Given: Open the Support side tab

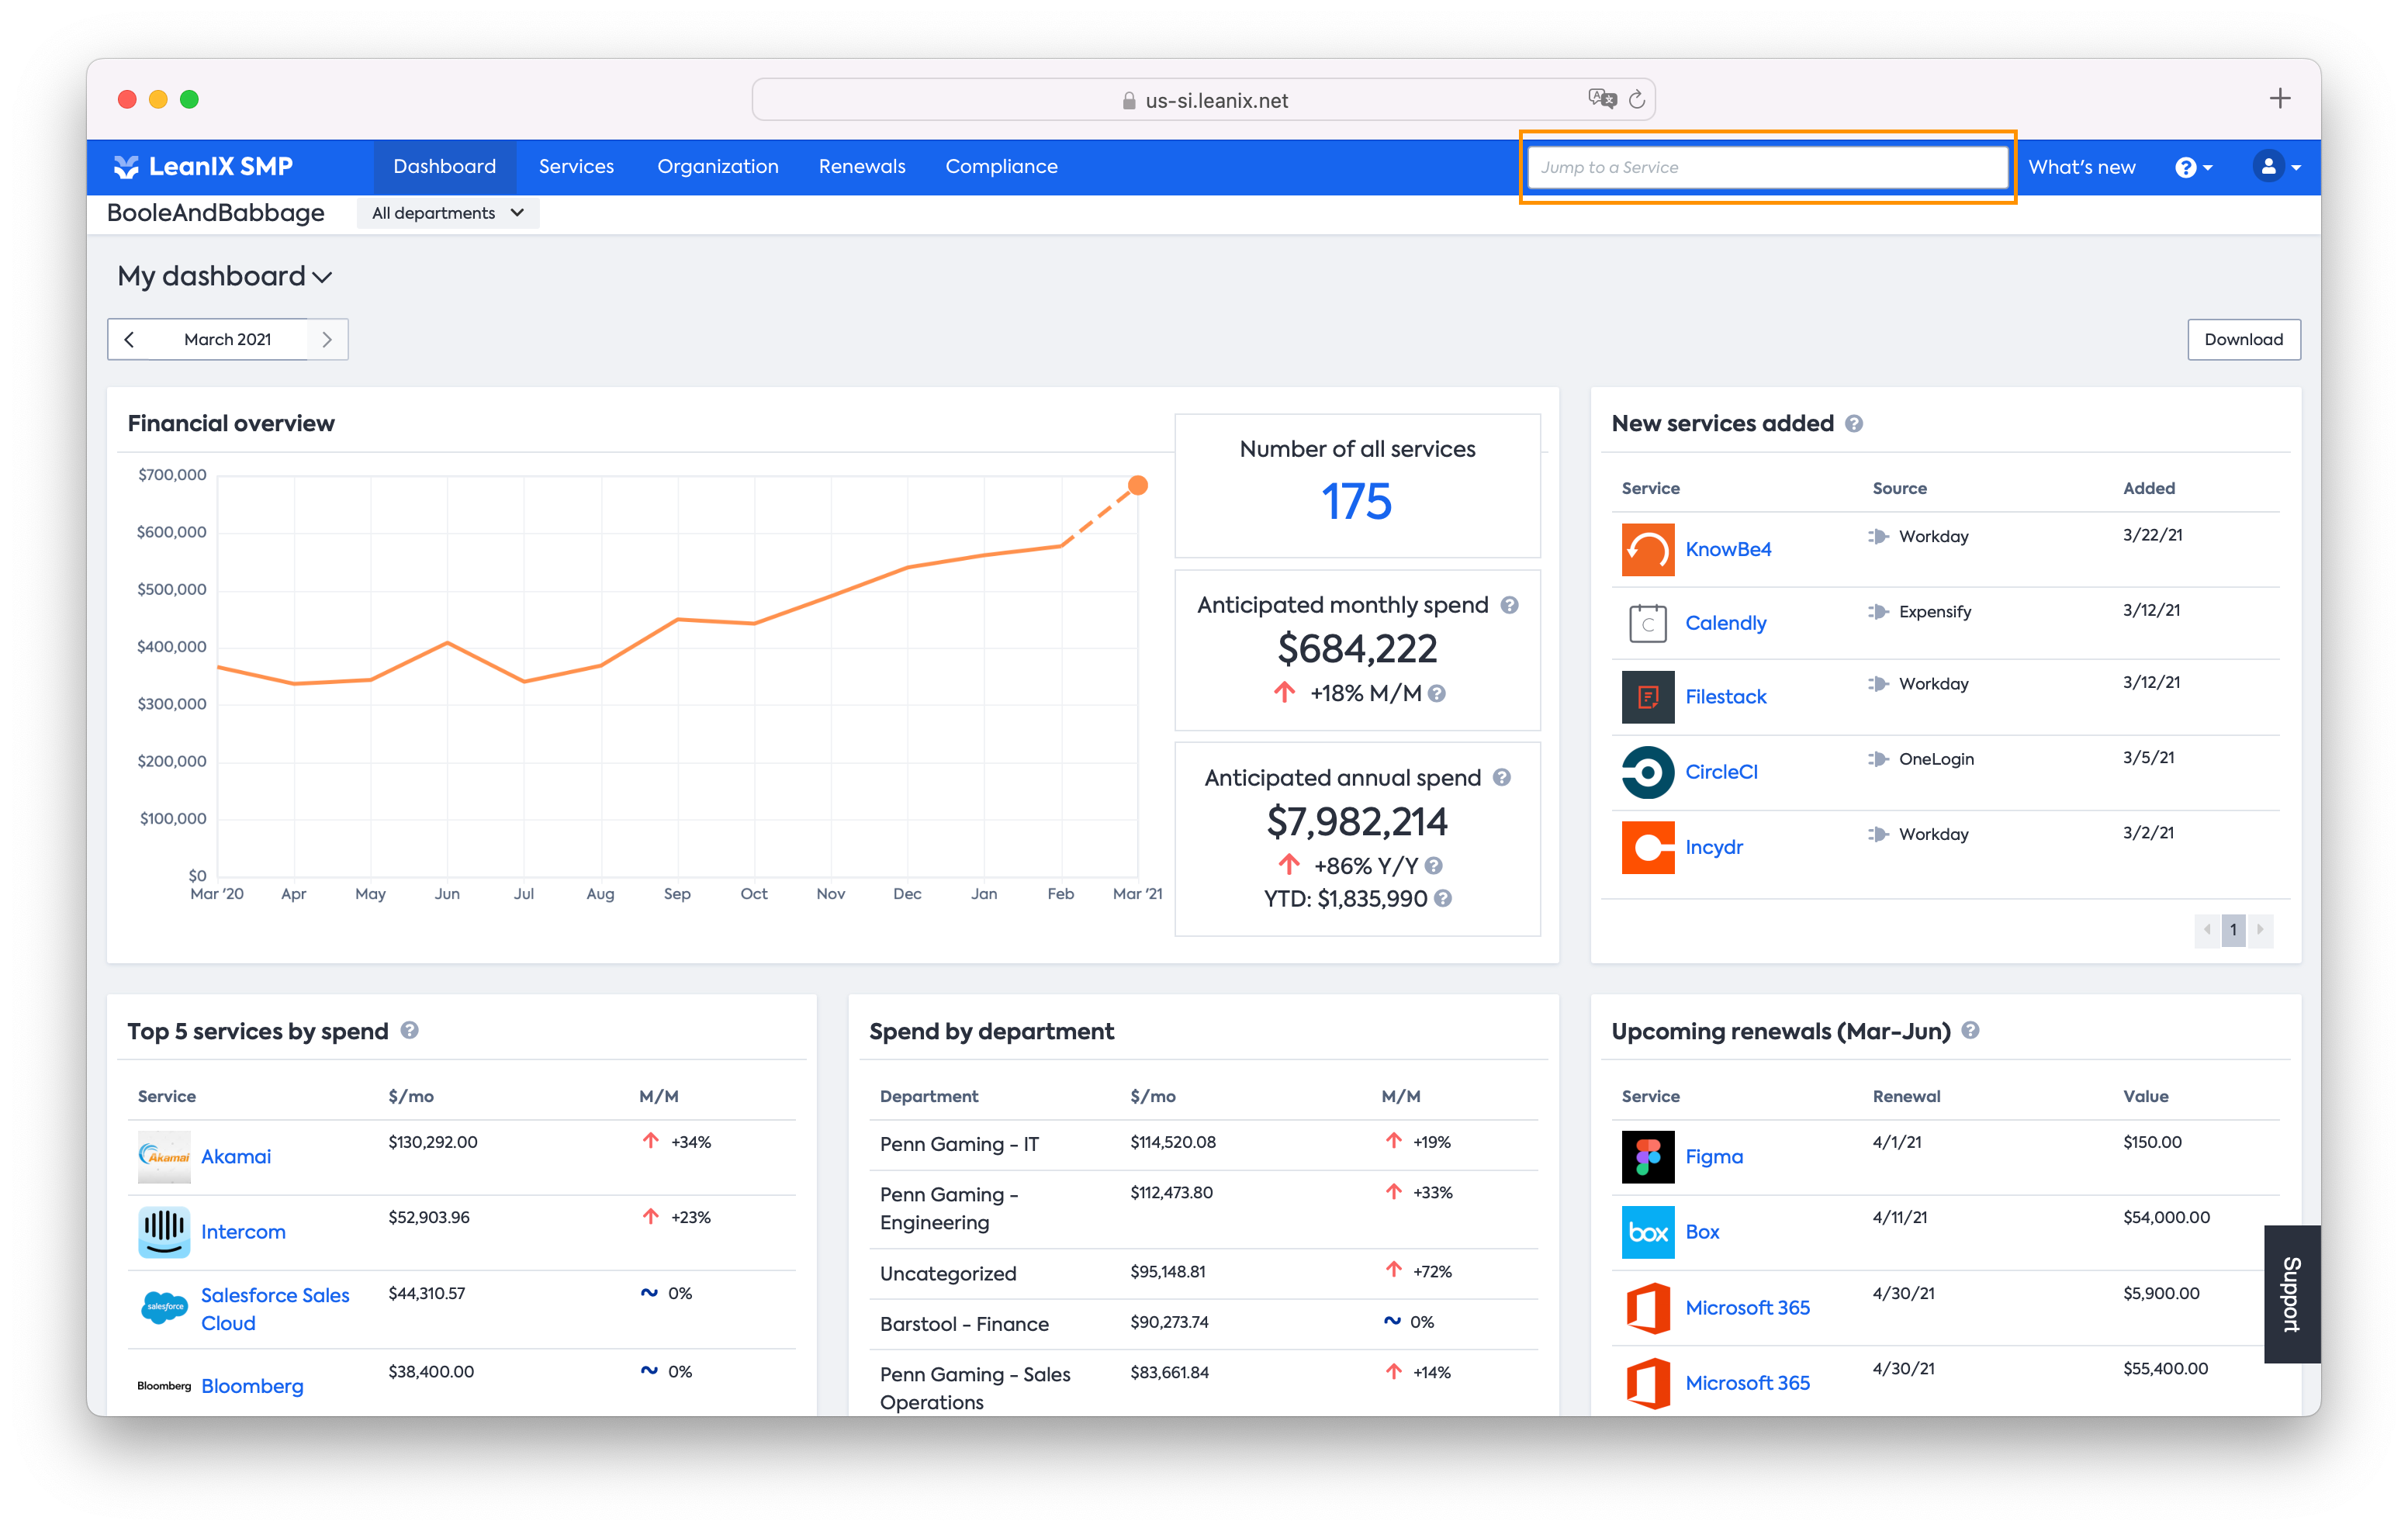Looking at the screenshot, I should [x=2291, y=1294].
